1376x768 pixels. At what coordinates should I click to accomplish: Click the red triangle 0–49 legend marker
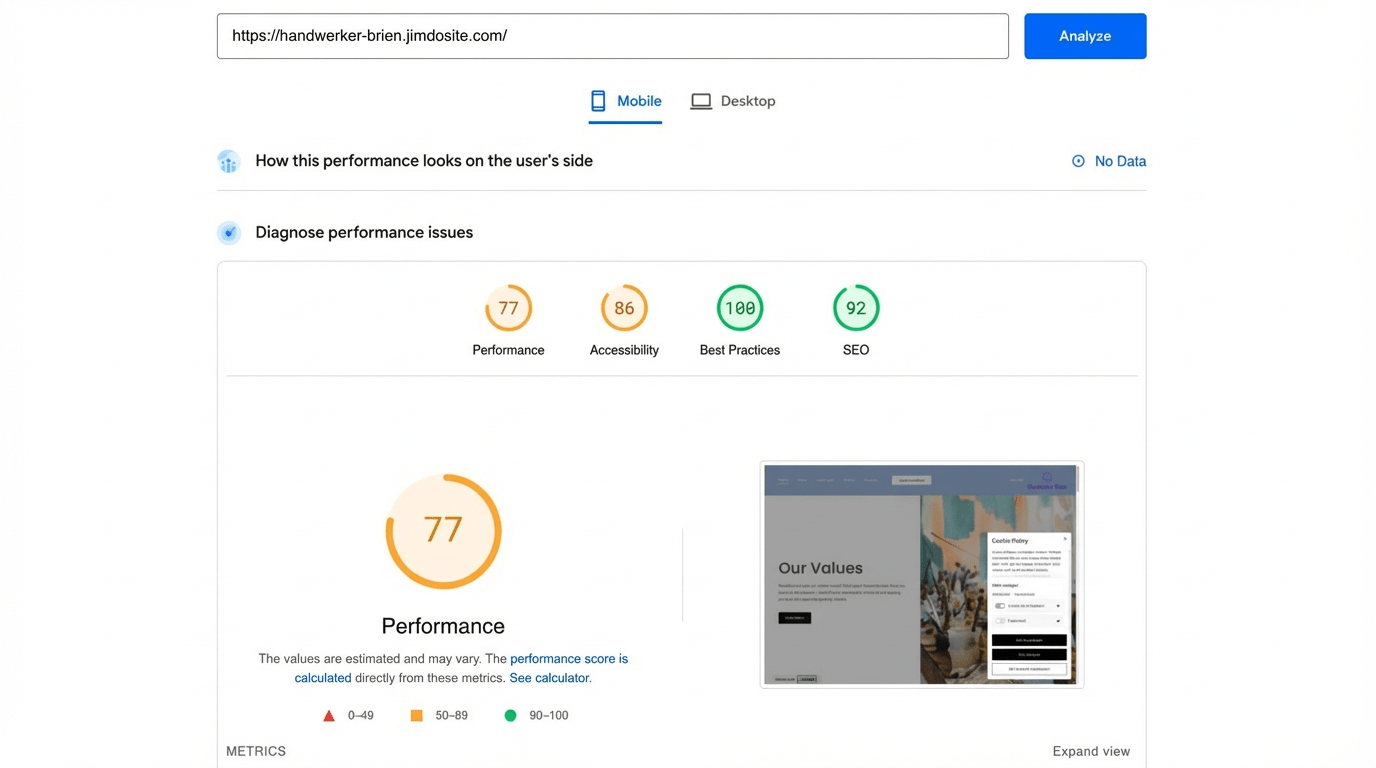coord(329,716)
